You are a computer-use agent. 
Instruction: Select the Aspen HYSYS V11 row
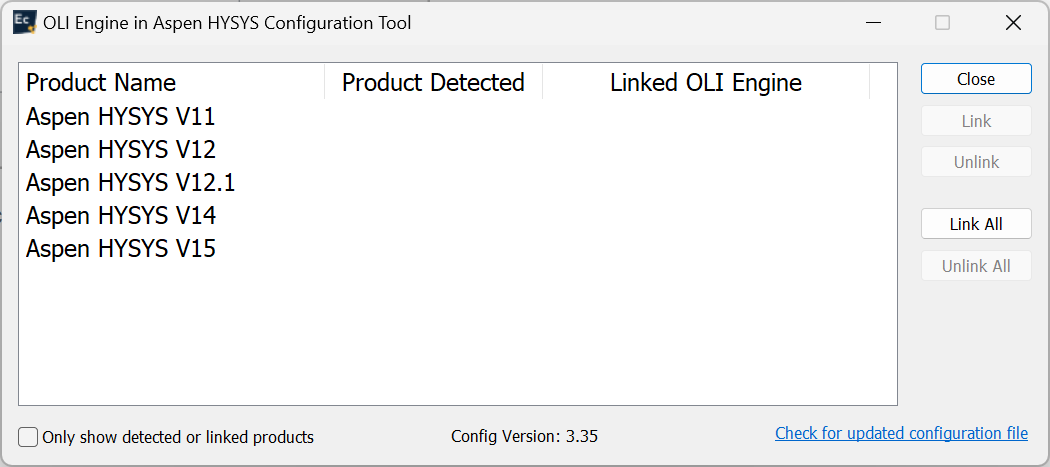(x=121, y=117)
